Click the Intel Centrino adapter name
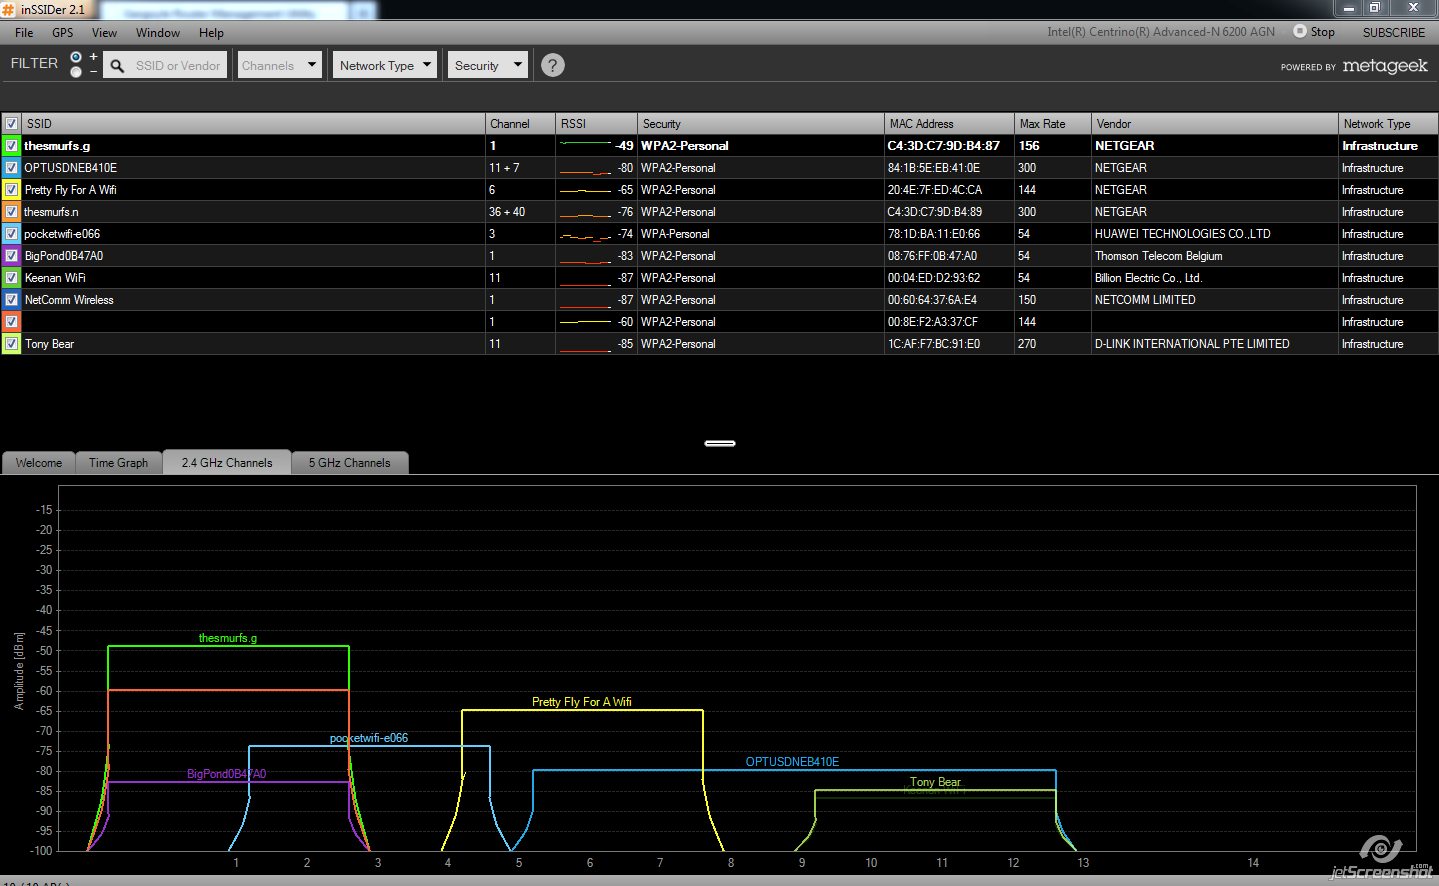1439x886 pixels. pyautogui.click(x=1160, y=32)
